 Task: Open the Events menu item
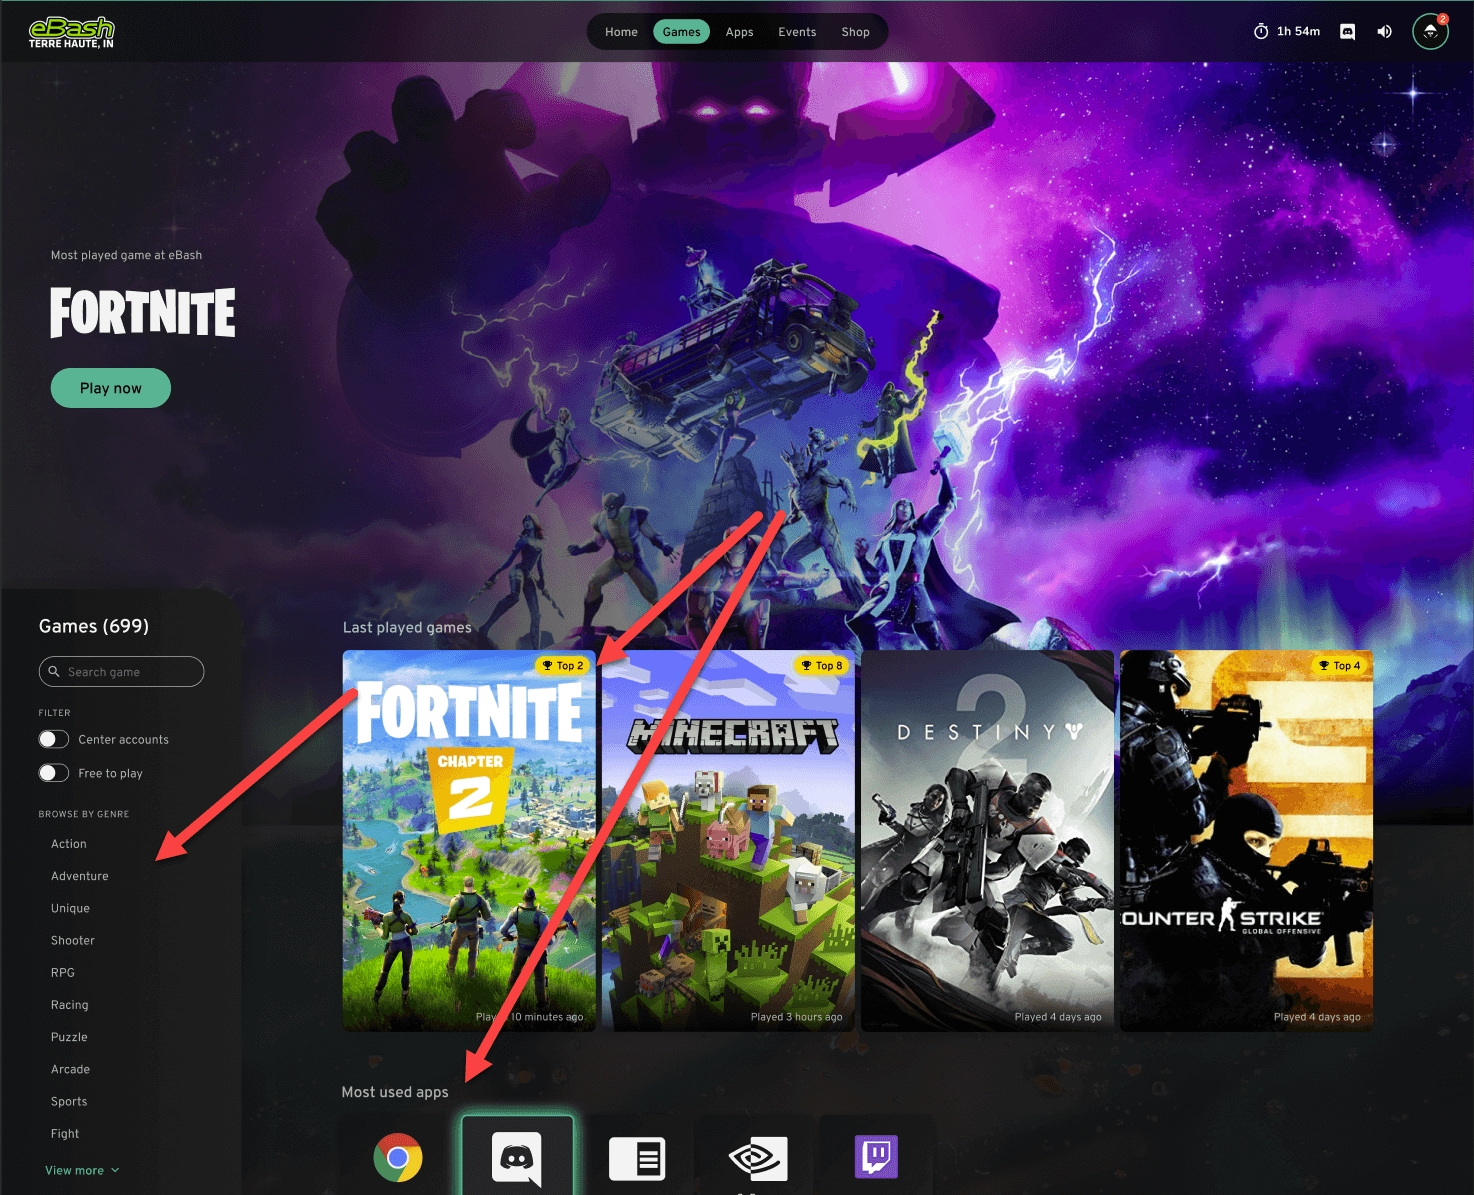[x=796, y=31]
